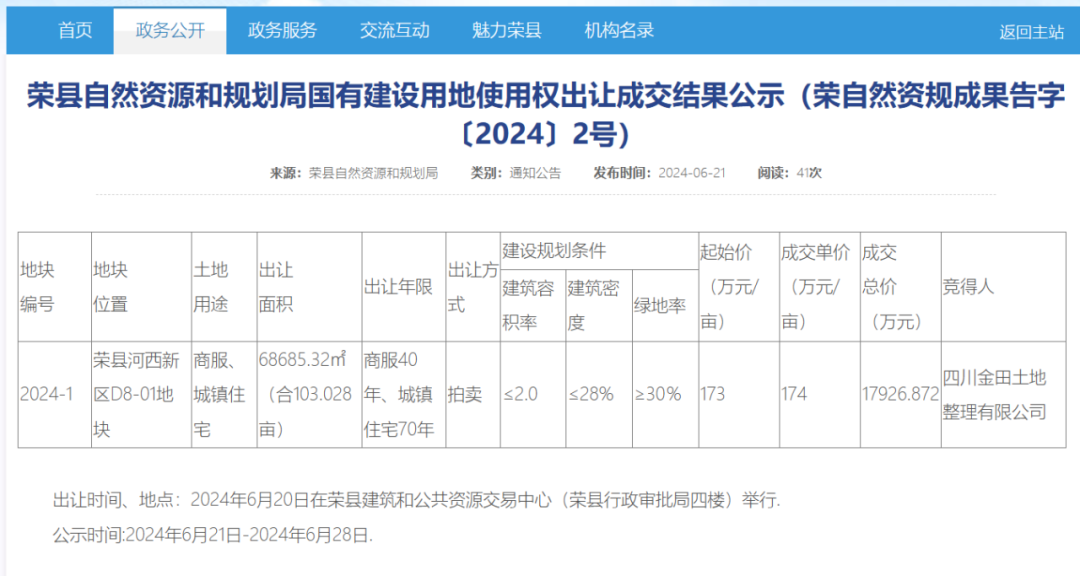Select the 2024-1 parcel number cell
1080x576 pixels.
point(47,394)
